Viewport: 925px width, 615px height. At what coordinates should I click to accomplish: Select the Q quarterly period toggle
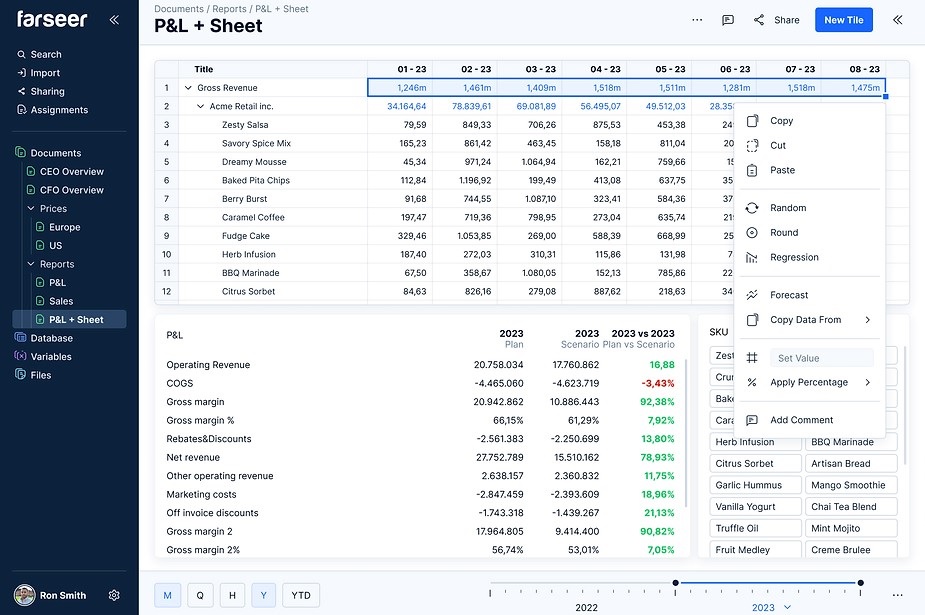coord(200,596)
